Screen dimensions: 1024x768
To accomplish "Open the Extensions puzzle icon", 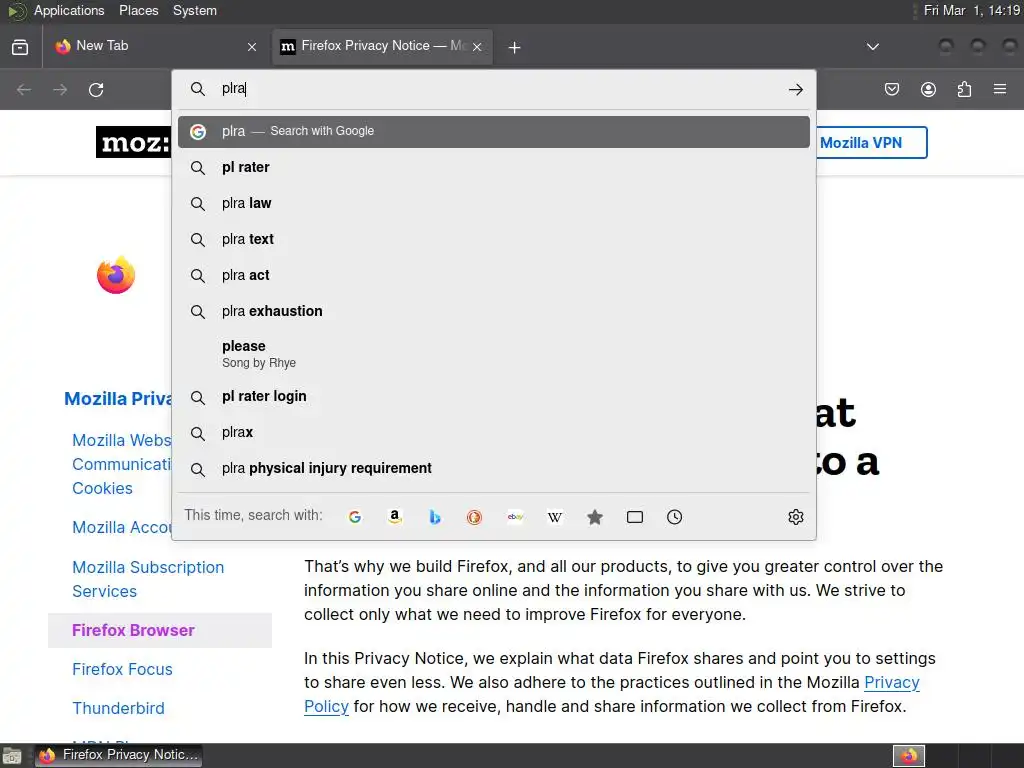I will click(964, 89).
